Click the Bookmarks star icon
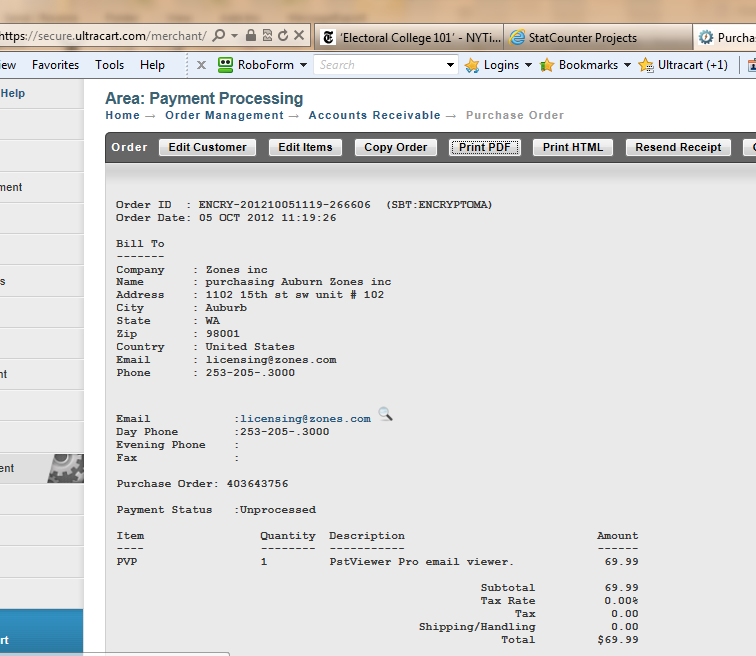 pyautogui.click(x=547, y=65)
